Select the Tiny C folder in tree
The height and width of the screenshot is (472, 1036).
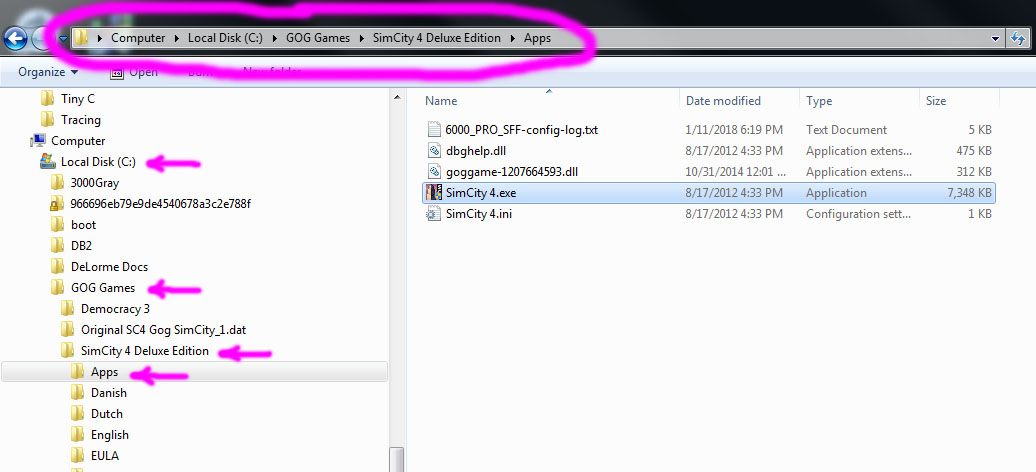point(77,99)
